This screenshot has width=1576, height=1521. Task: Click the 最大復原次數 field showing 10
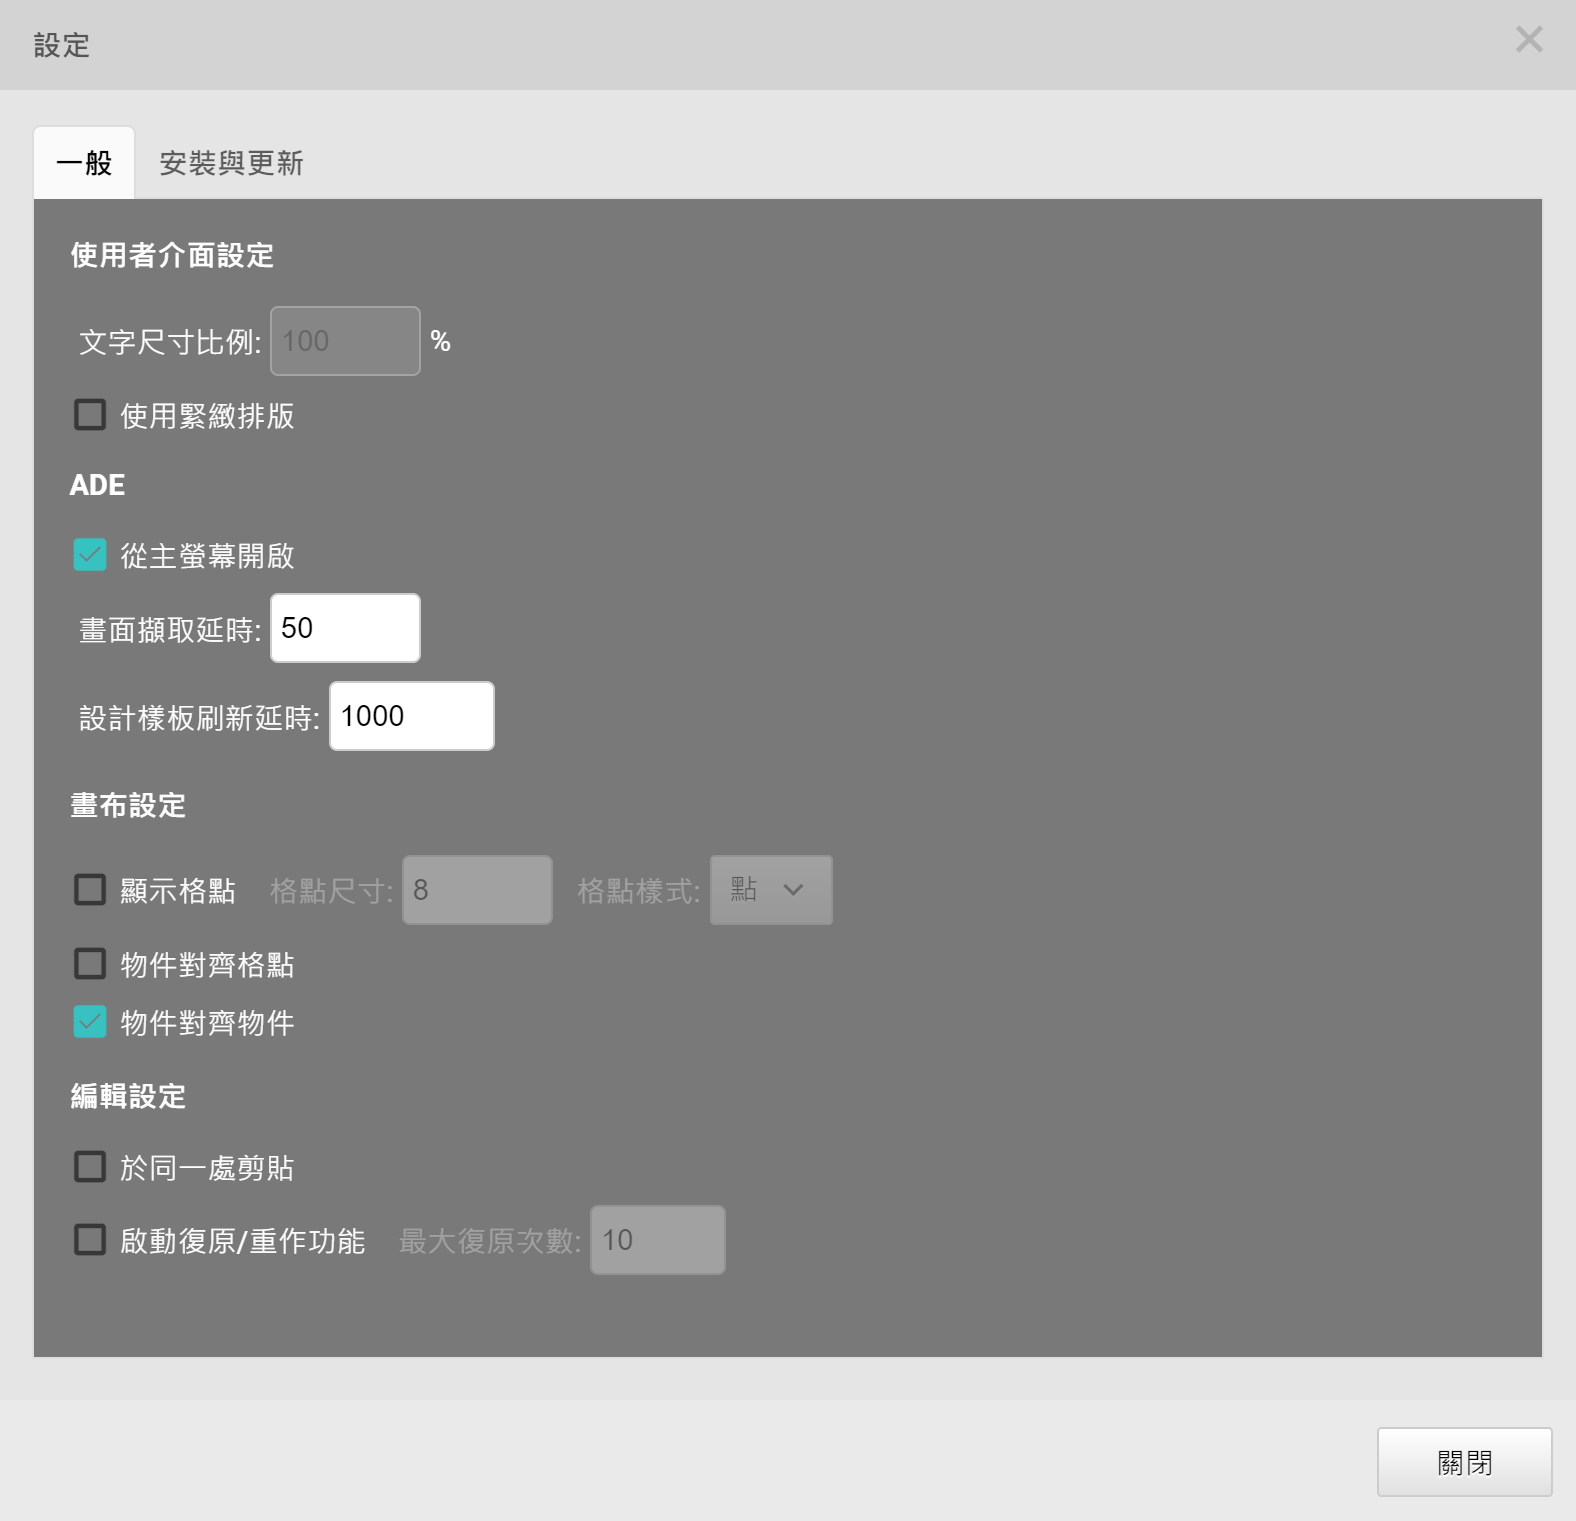pos(658,1240)
